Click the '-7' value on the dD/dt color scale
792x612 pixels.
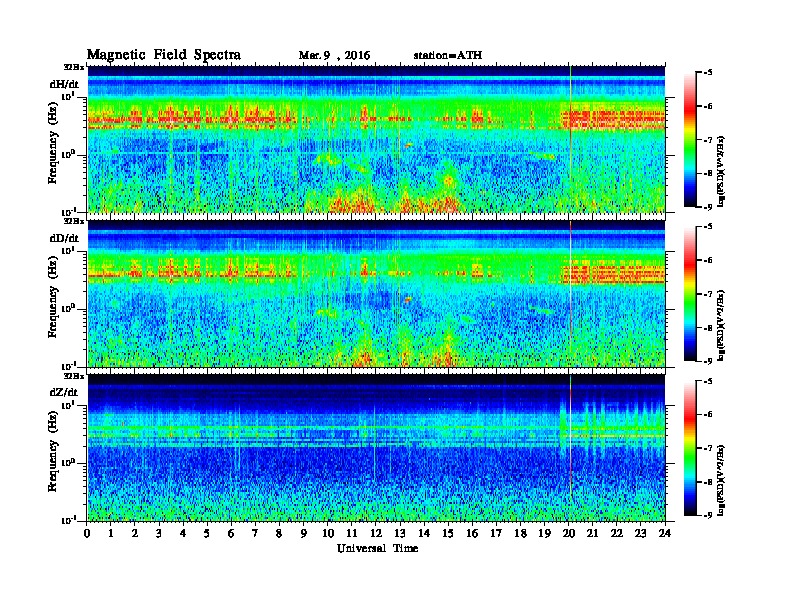pyautogui.click(x=707, y=293)
